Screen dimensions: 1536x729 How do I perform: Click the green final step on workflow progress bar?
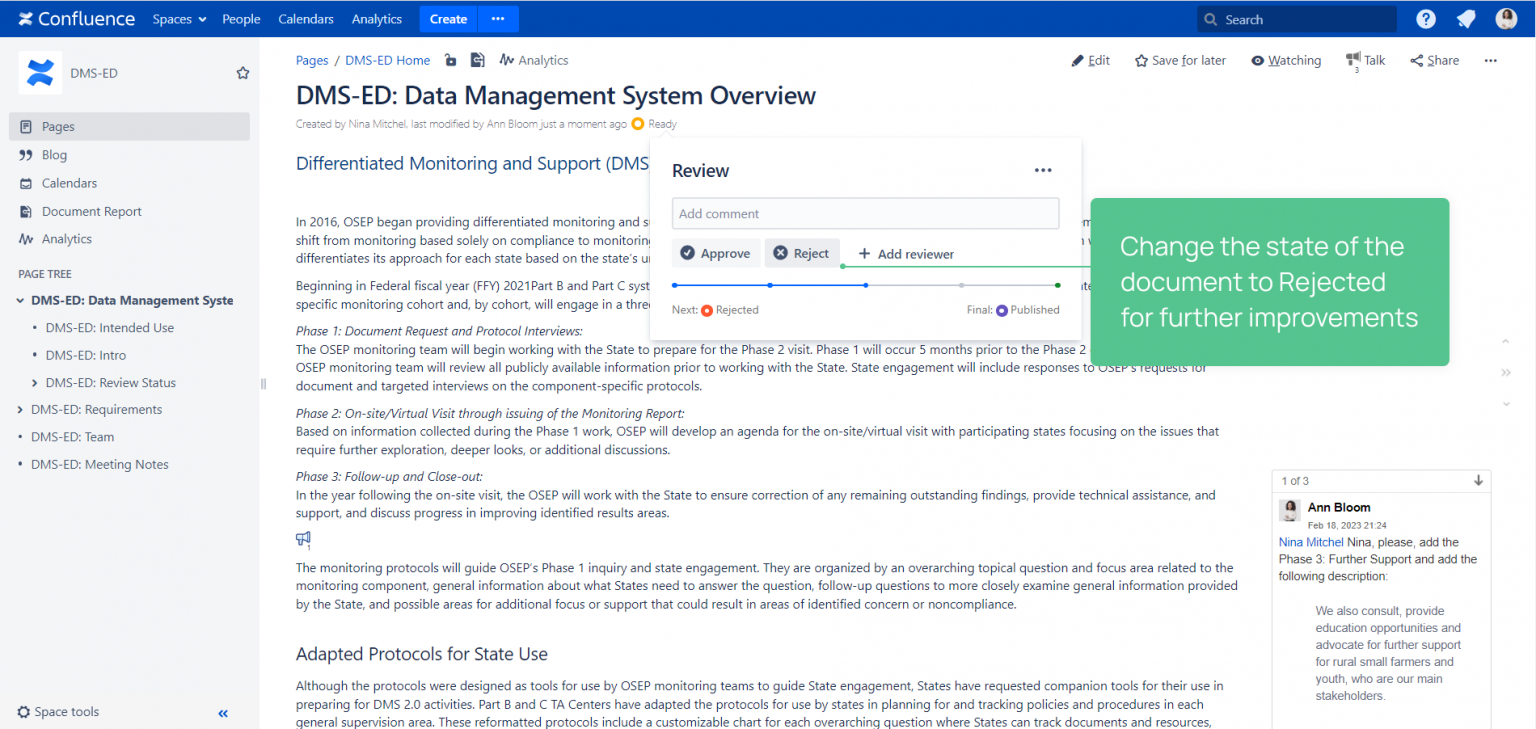[x=1058, y=286]
